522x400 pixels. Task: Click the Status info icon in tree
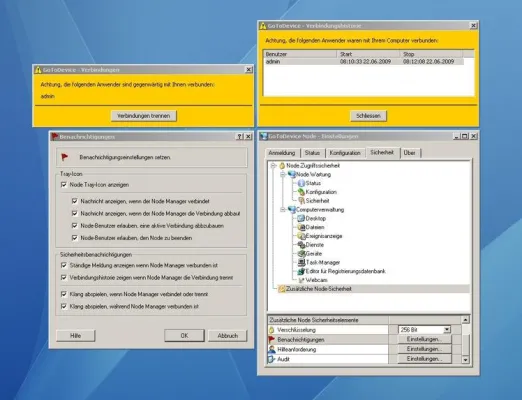[301, 183]
